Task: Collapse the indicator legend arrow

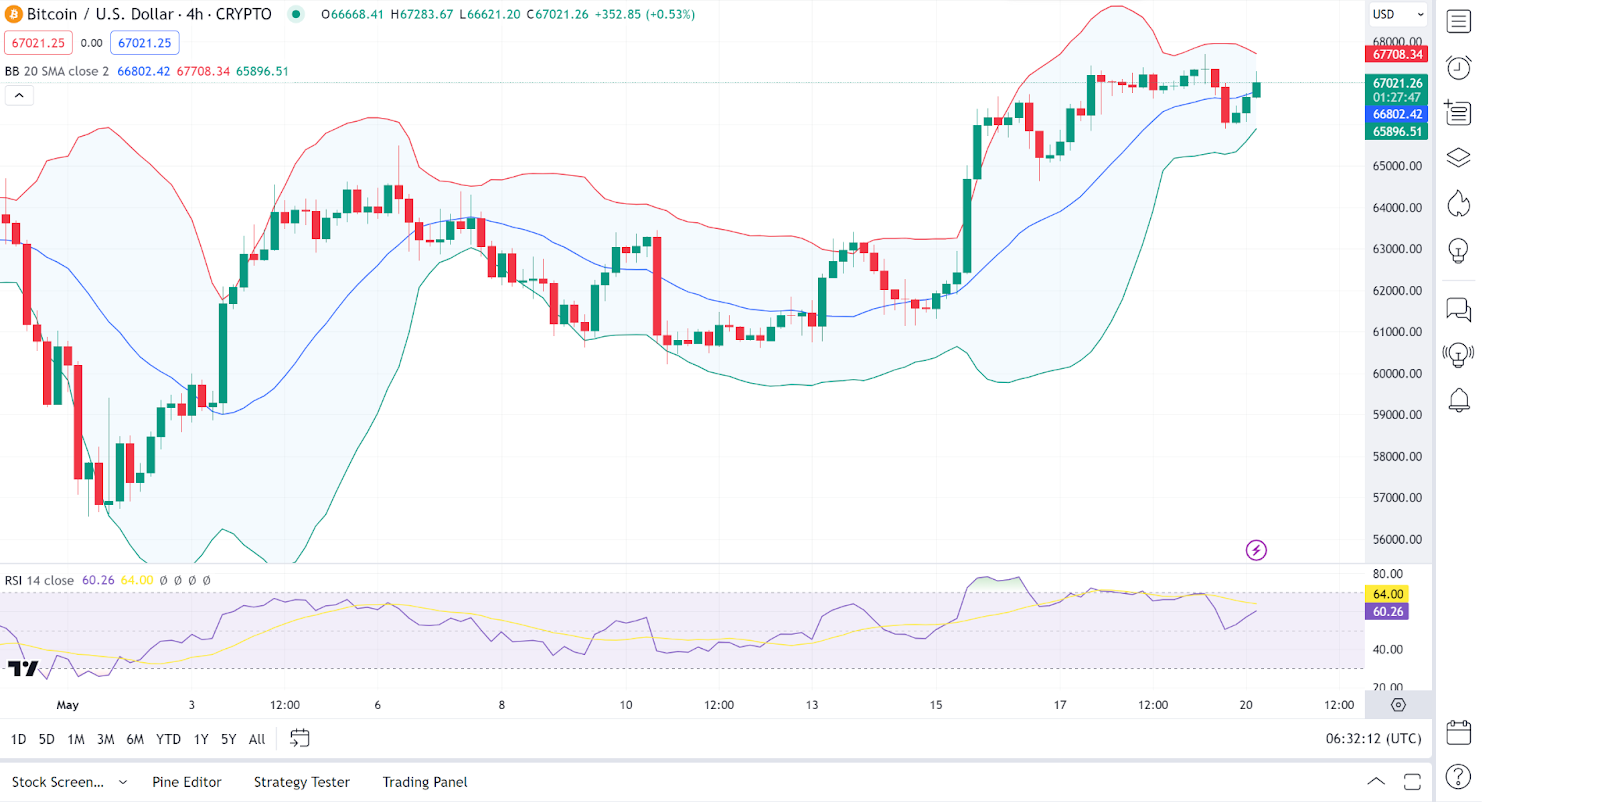Action: (x=19, y=95)
